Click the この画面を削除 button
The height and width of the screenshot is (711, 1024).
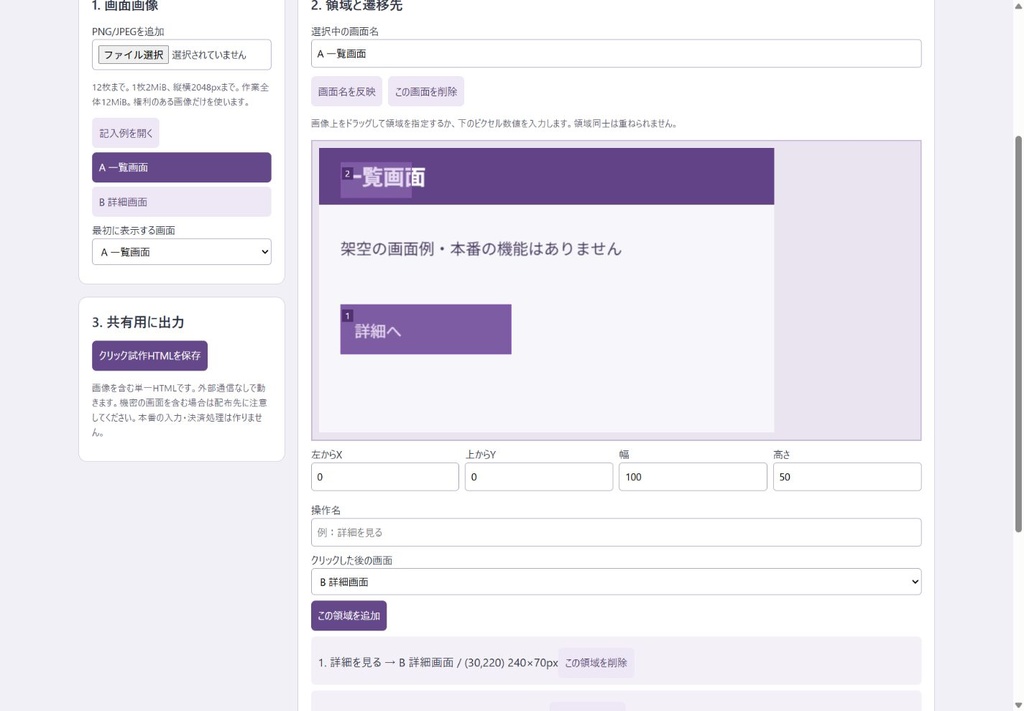point(426,91)
